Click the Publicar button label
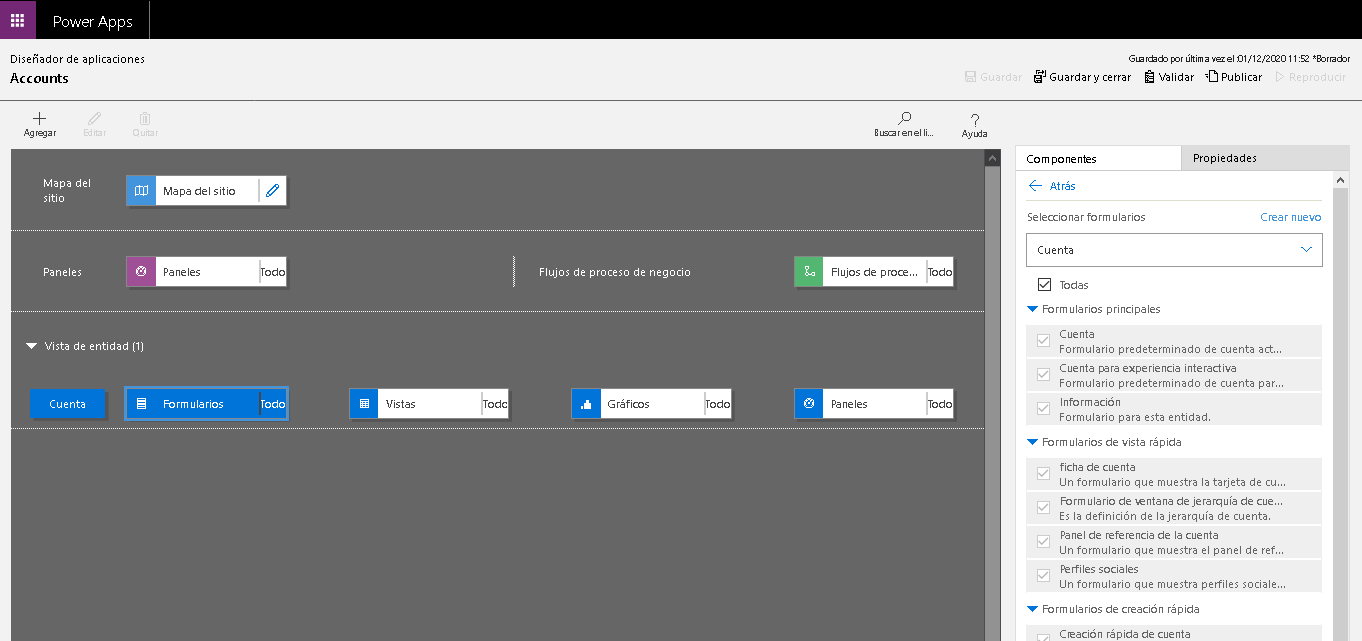 tap(1241, 77)
